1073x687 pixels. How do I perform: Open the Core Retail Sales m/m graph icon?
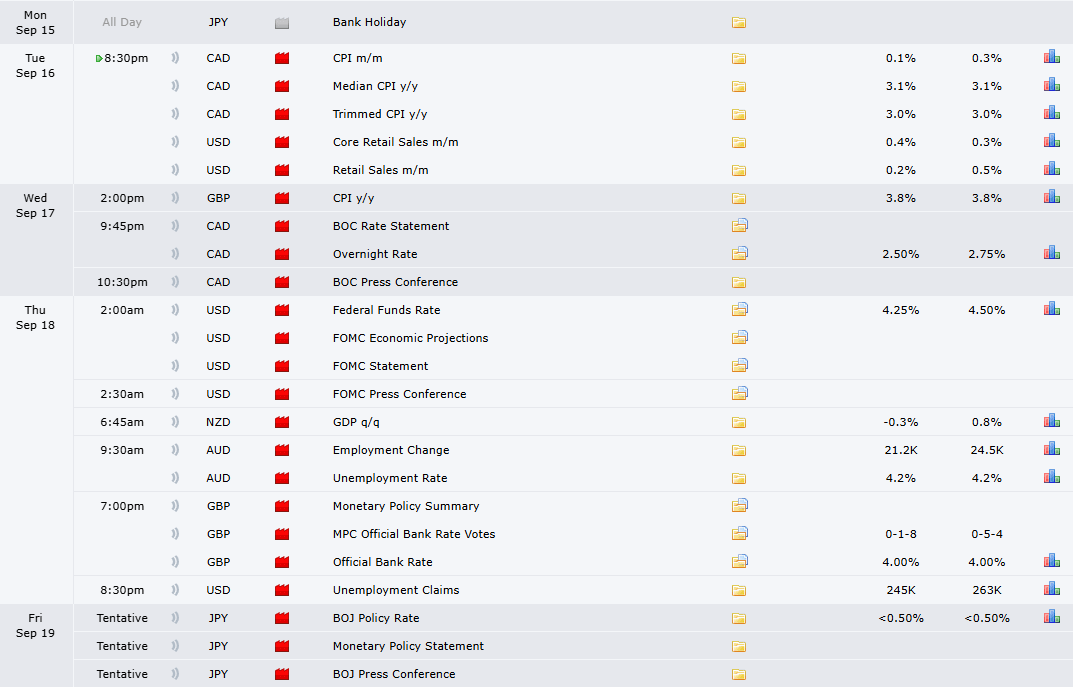(x=1052, y=142)
